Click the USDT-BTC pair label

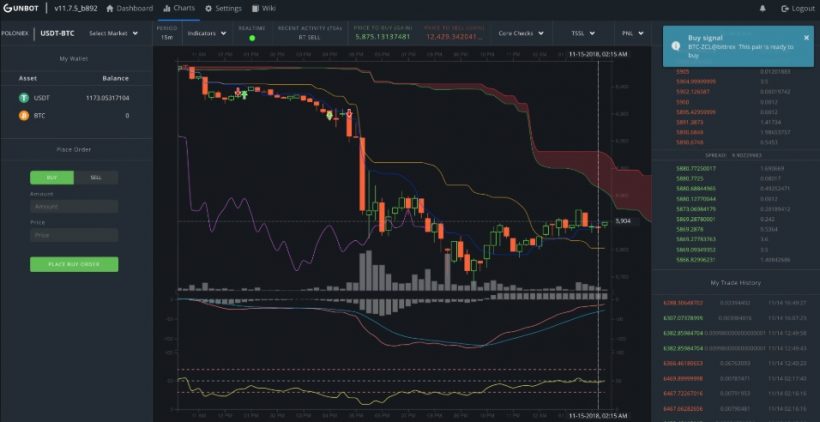[57, 33]
